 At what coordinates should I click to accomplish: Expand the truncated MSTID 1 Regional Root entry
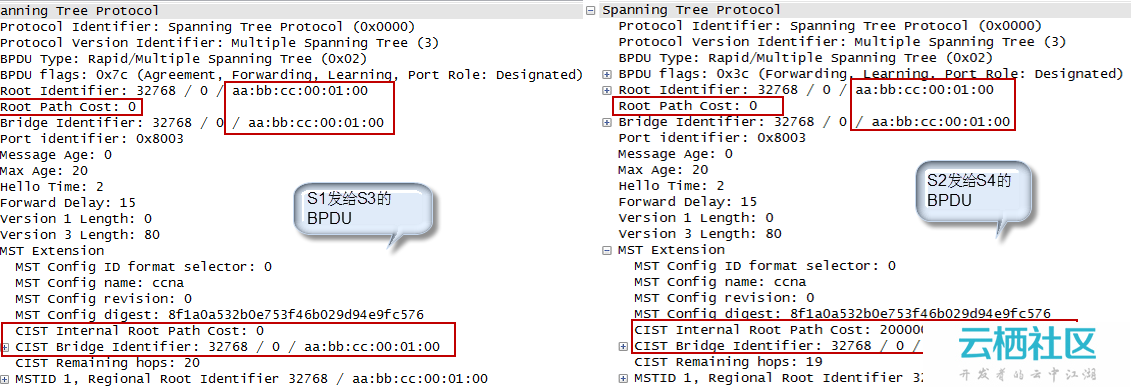(624, 378)
